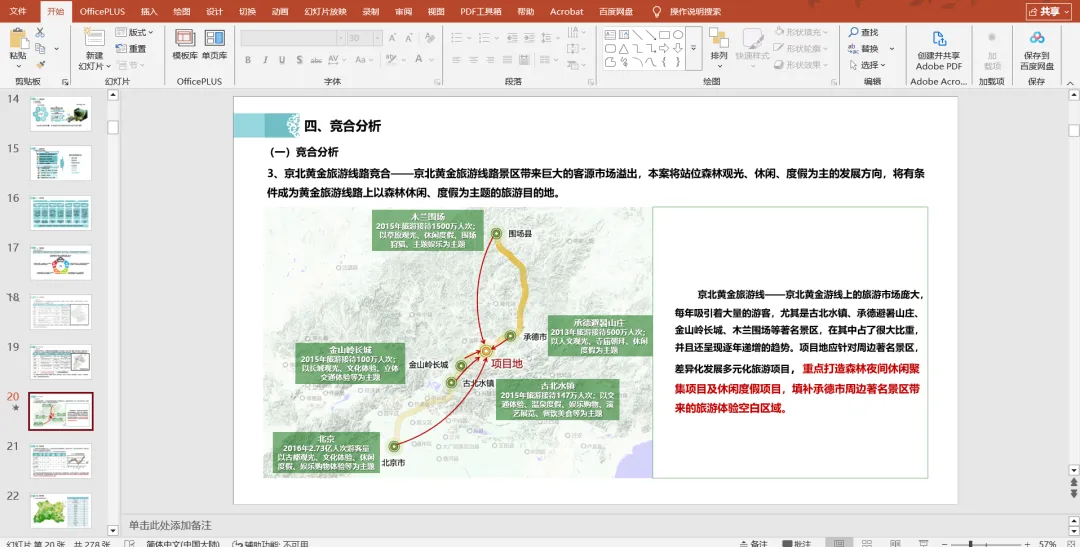This screenshot has width=1080, height=547.
Task: Toggle text Shadow (S) formatting
Action: pyautogui.click(x=299, y=60)
